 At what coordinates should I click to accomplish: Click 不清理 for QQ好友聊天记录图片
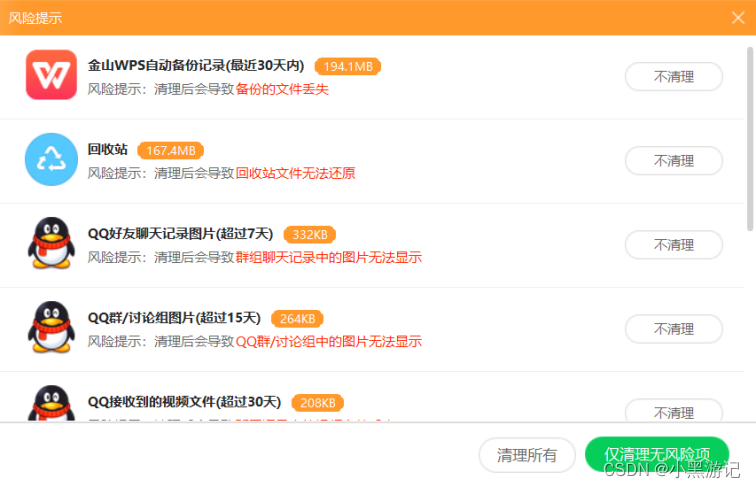tap(674, 245)
